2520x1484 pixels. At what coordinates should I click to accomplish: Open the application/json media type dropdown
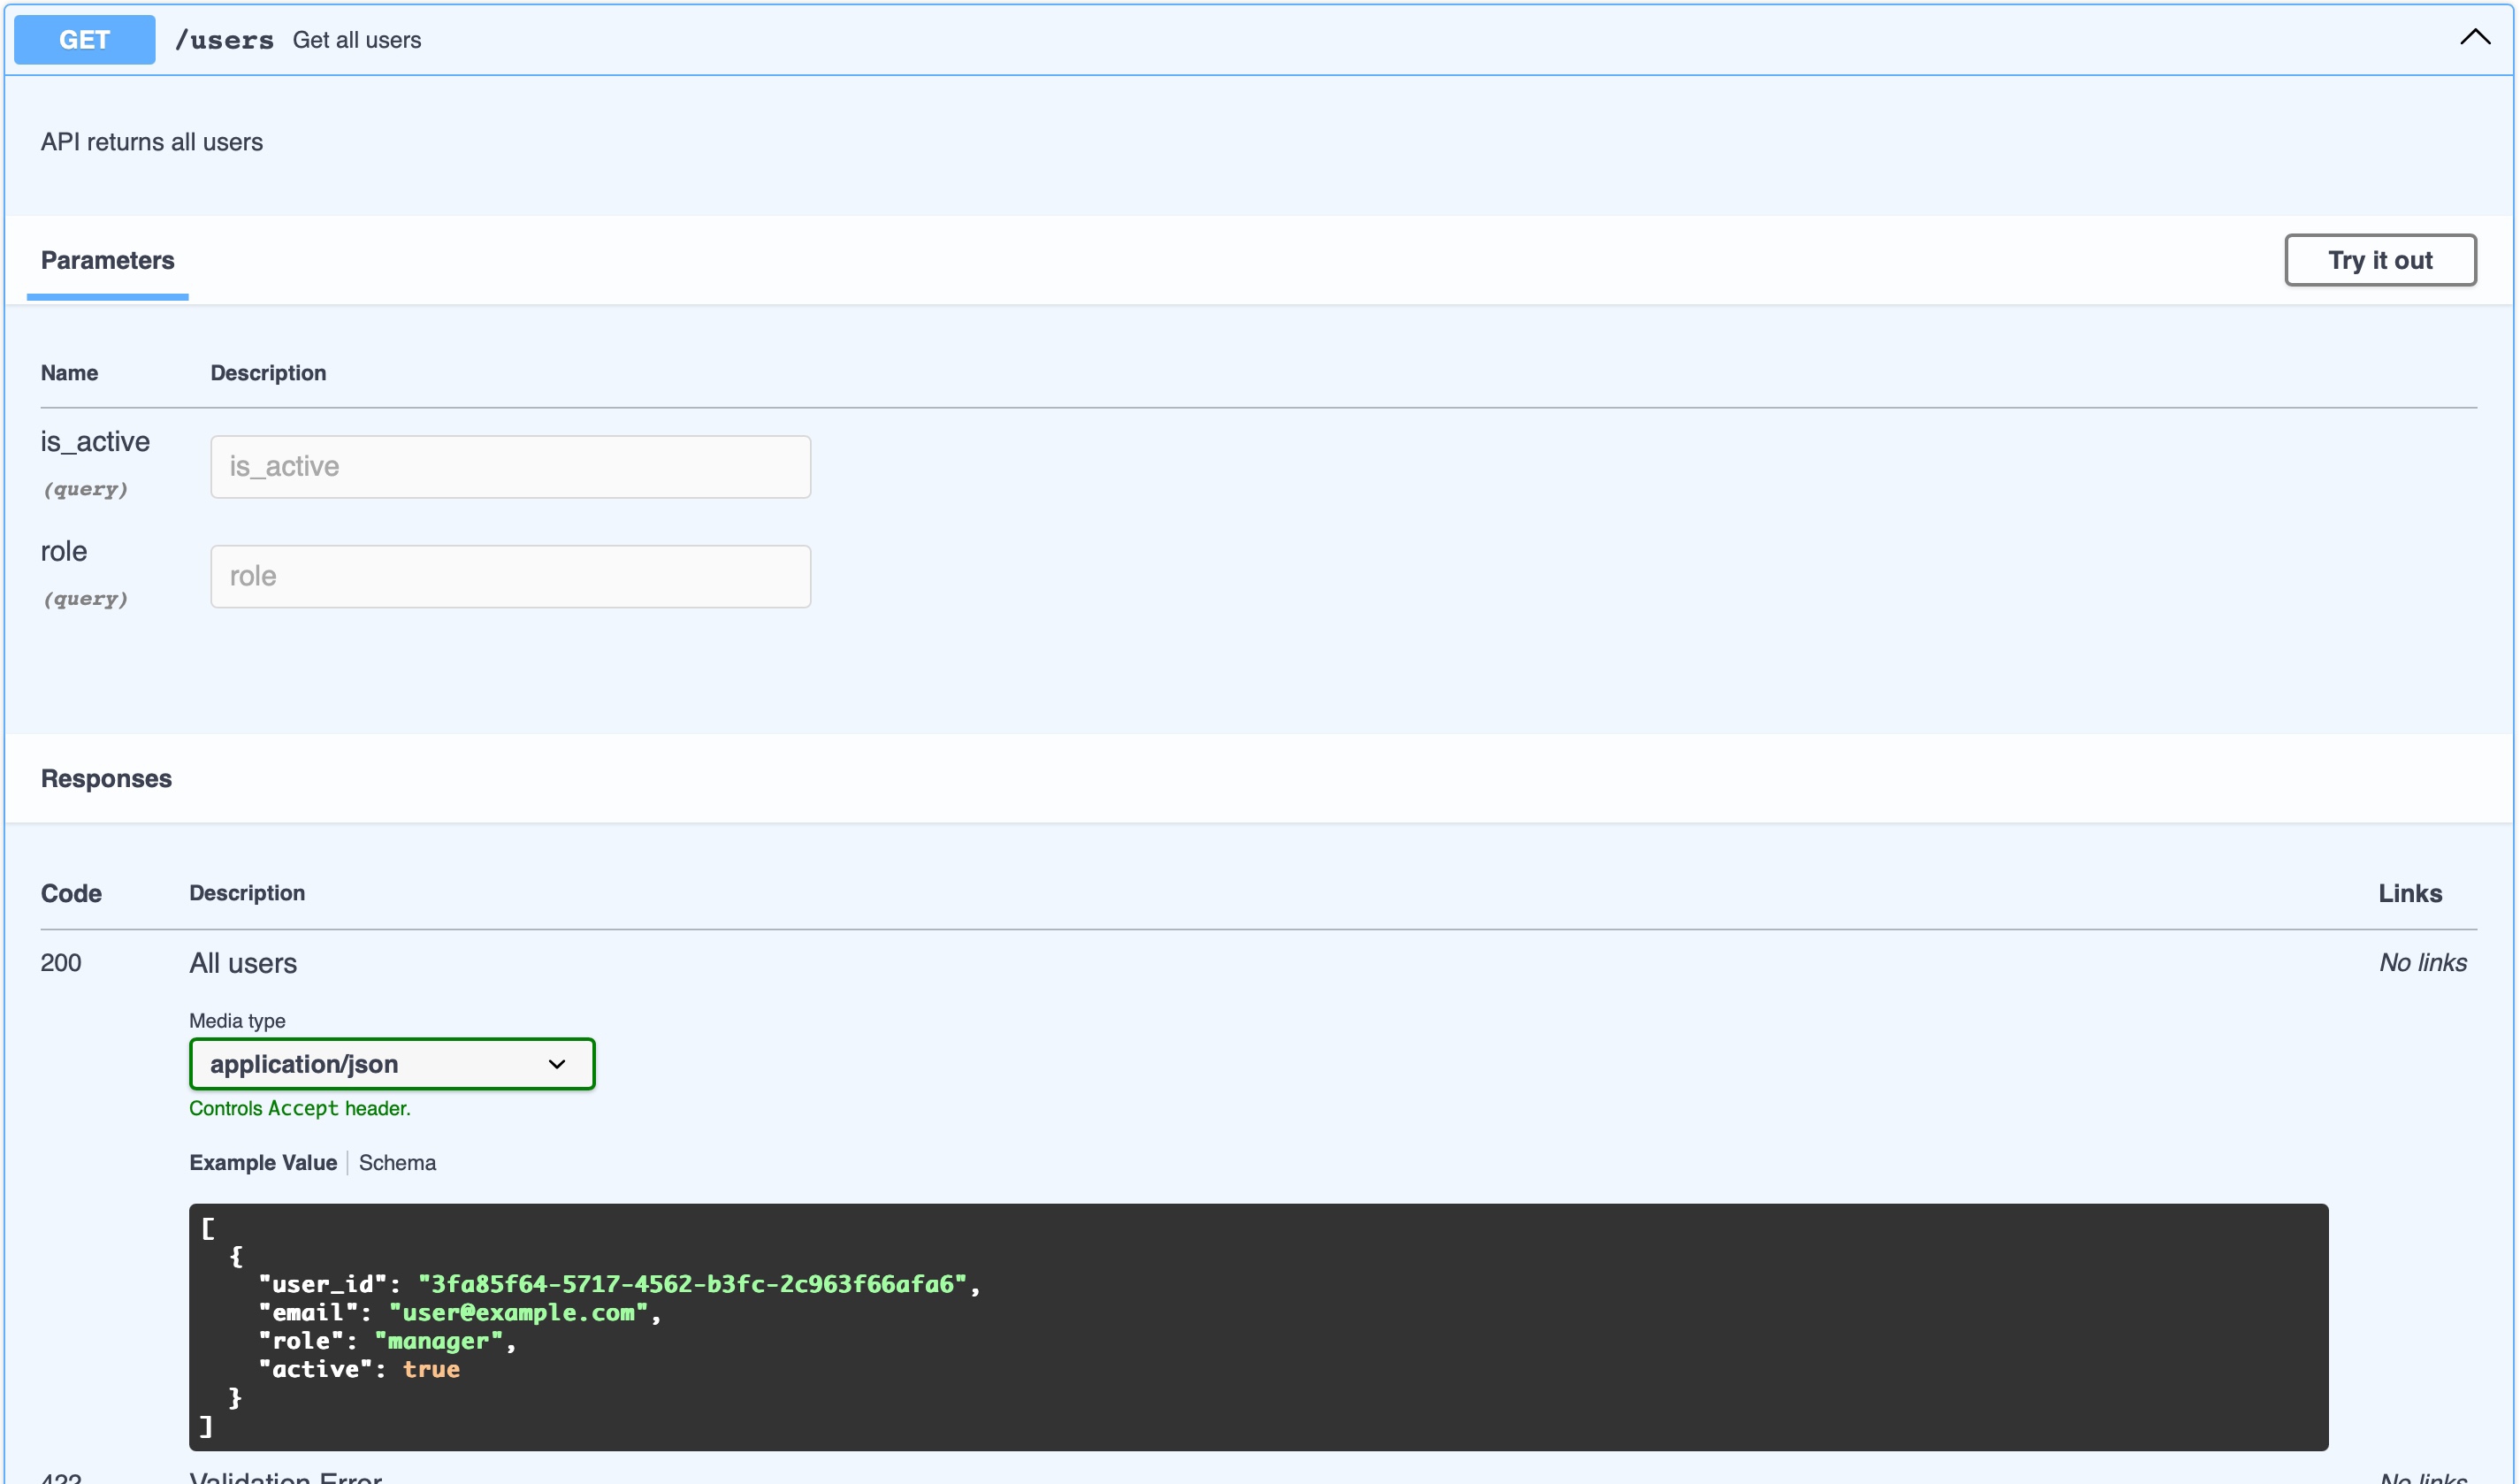[x=392, y=1064]
